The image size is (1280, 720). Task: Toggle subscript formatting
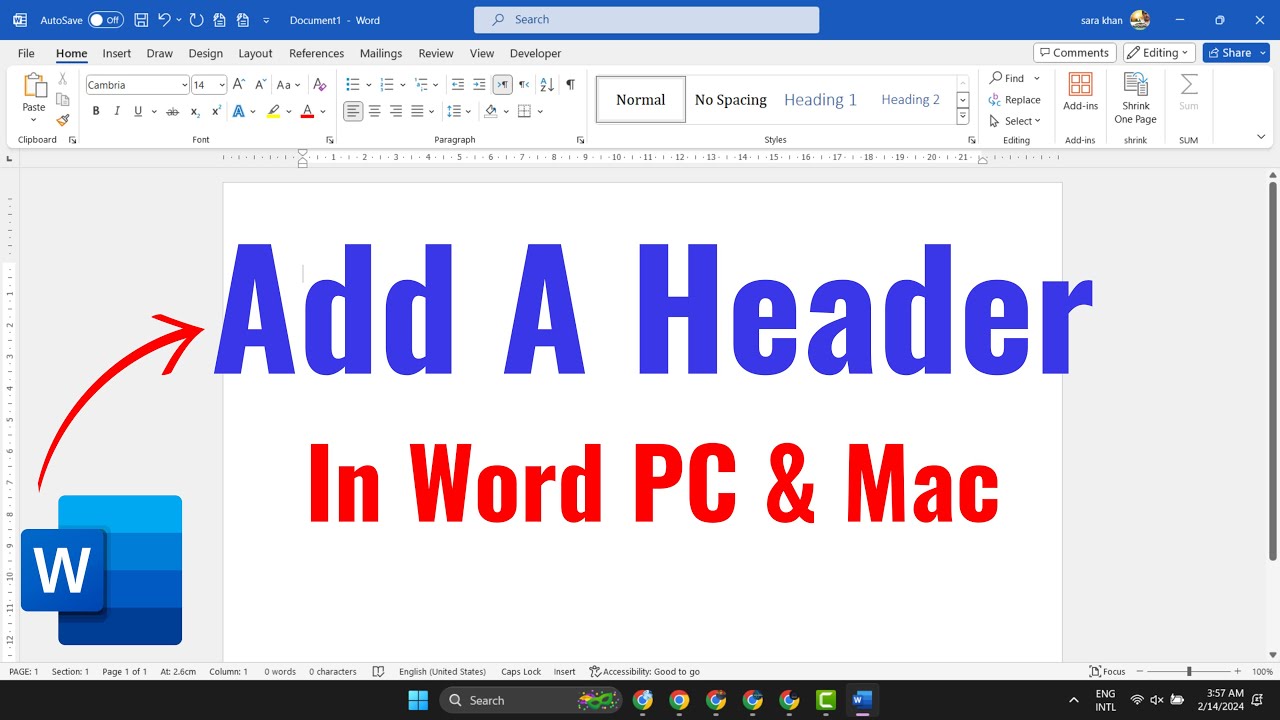pyautogui.click(x=195, y=111)
